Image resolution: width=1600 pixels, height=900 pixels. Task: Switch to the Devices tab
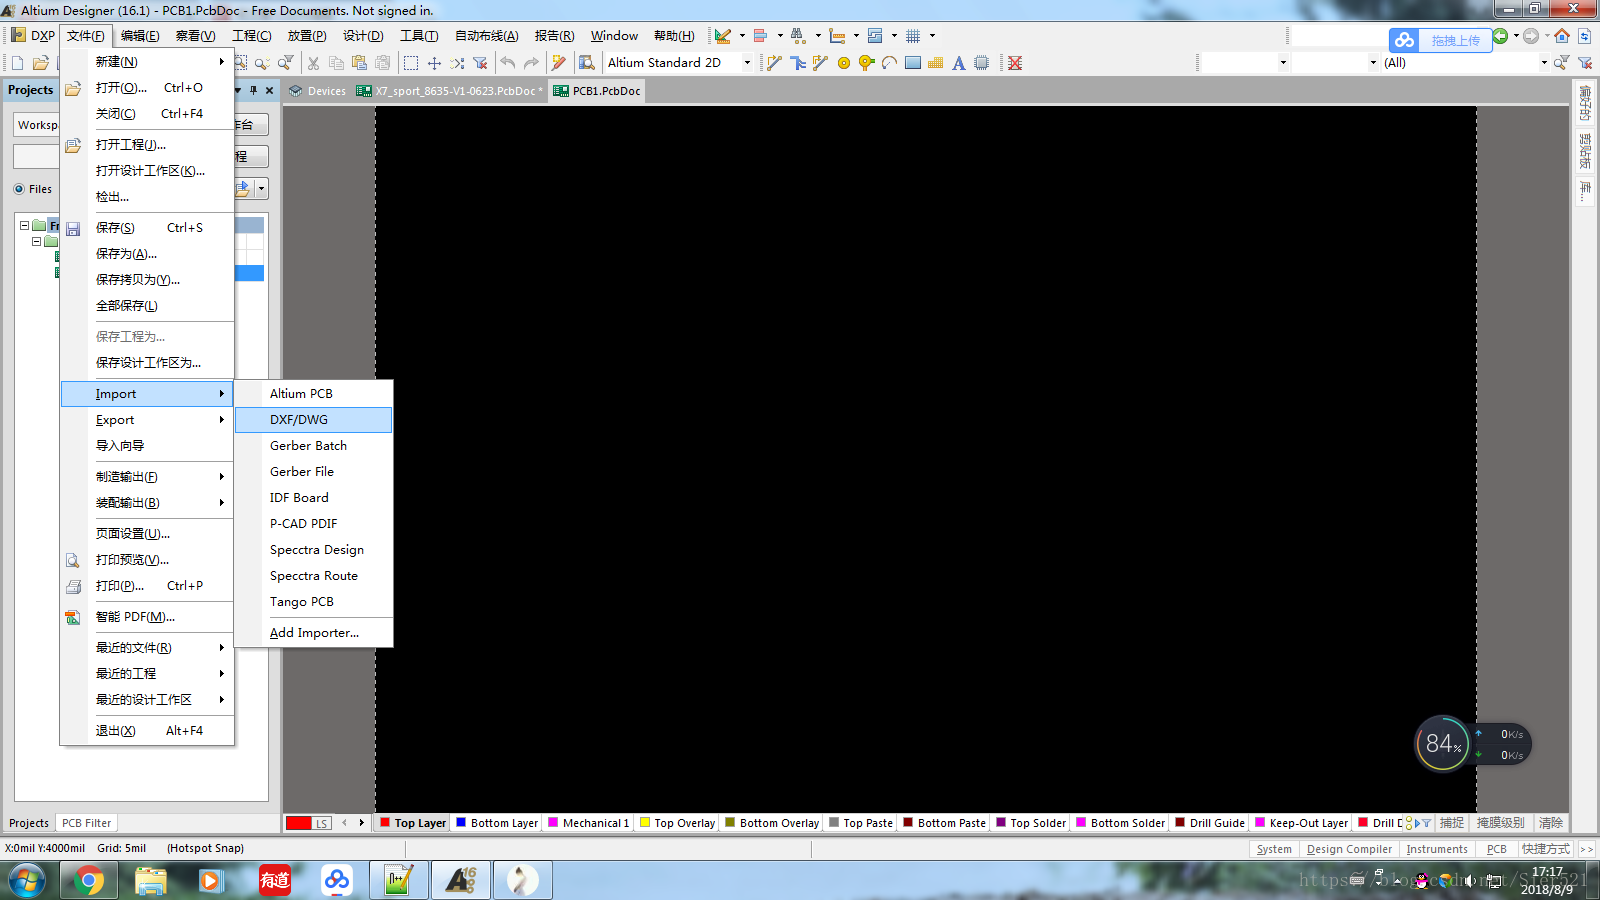[317, 91]
